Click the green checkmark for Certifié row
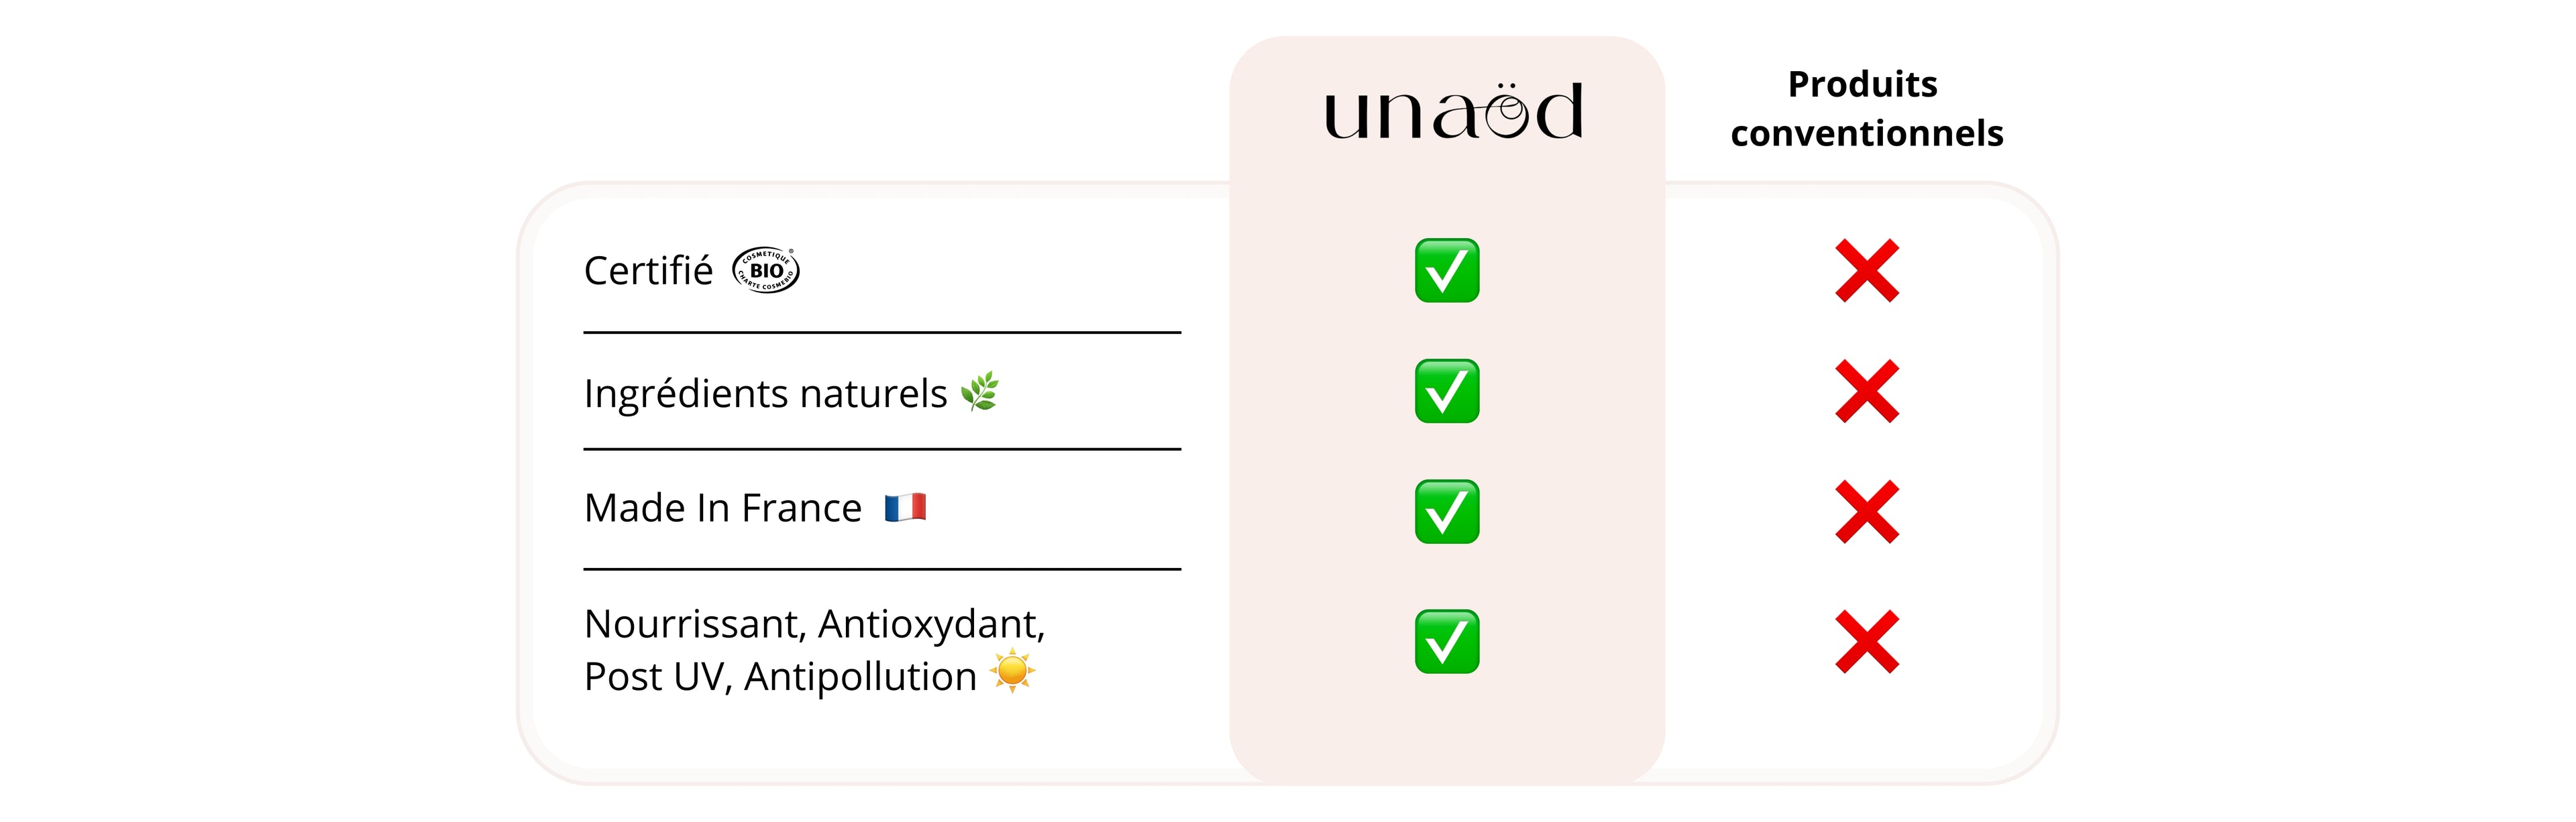Image resolution: width=2576 pixels, height=822 pixels. tap(1446, 270)
